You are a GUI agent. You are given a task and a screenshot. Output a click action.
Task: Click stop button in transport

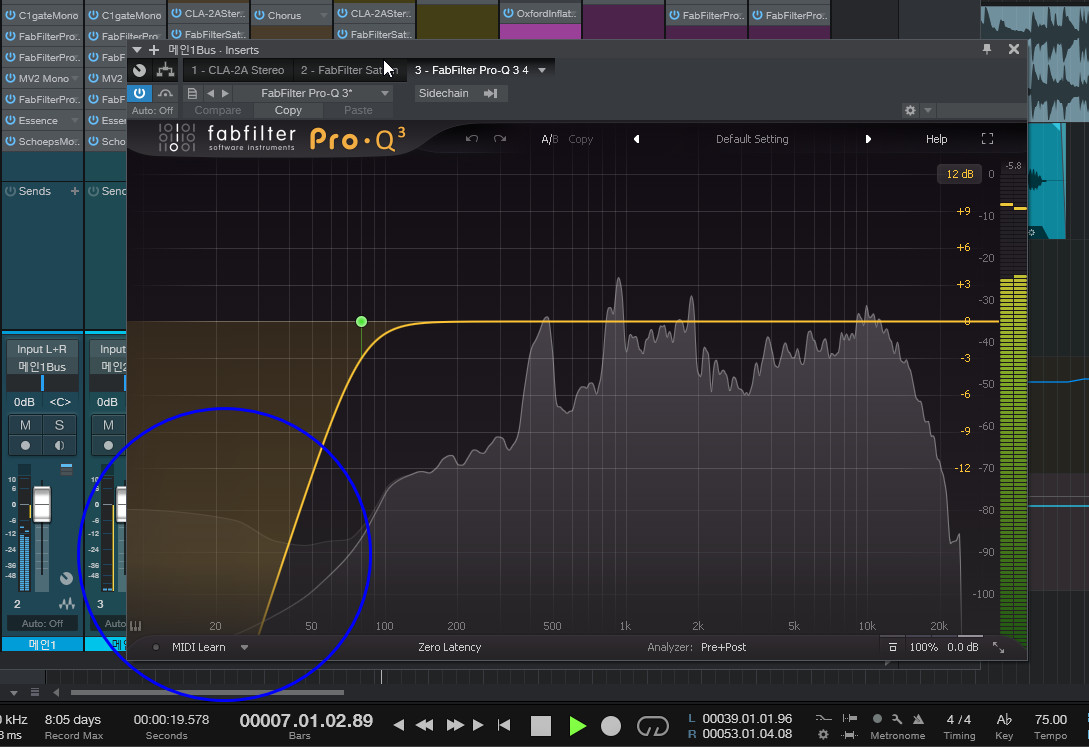pos(541,726)
